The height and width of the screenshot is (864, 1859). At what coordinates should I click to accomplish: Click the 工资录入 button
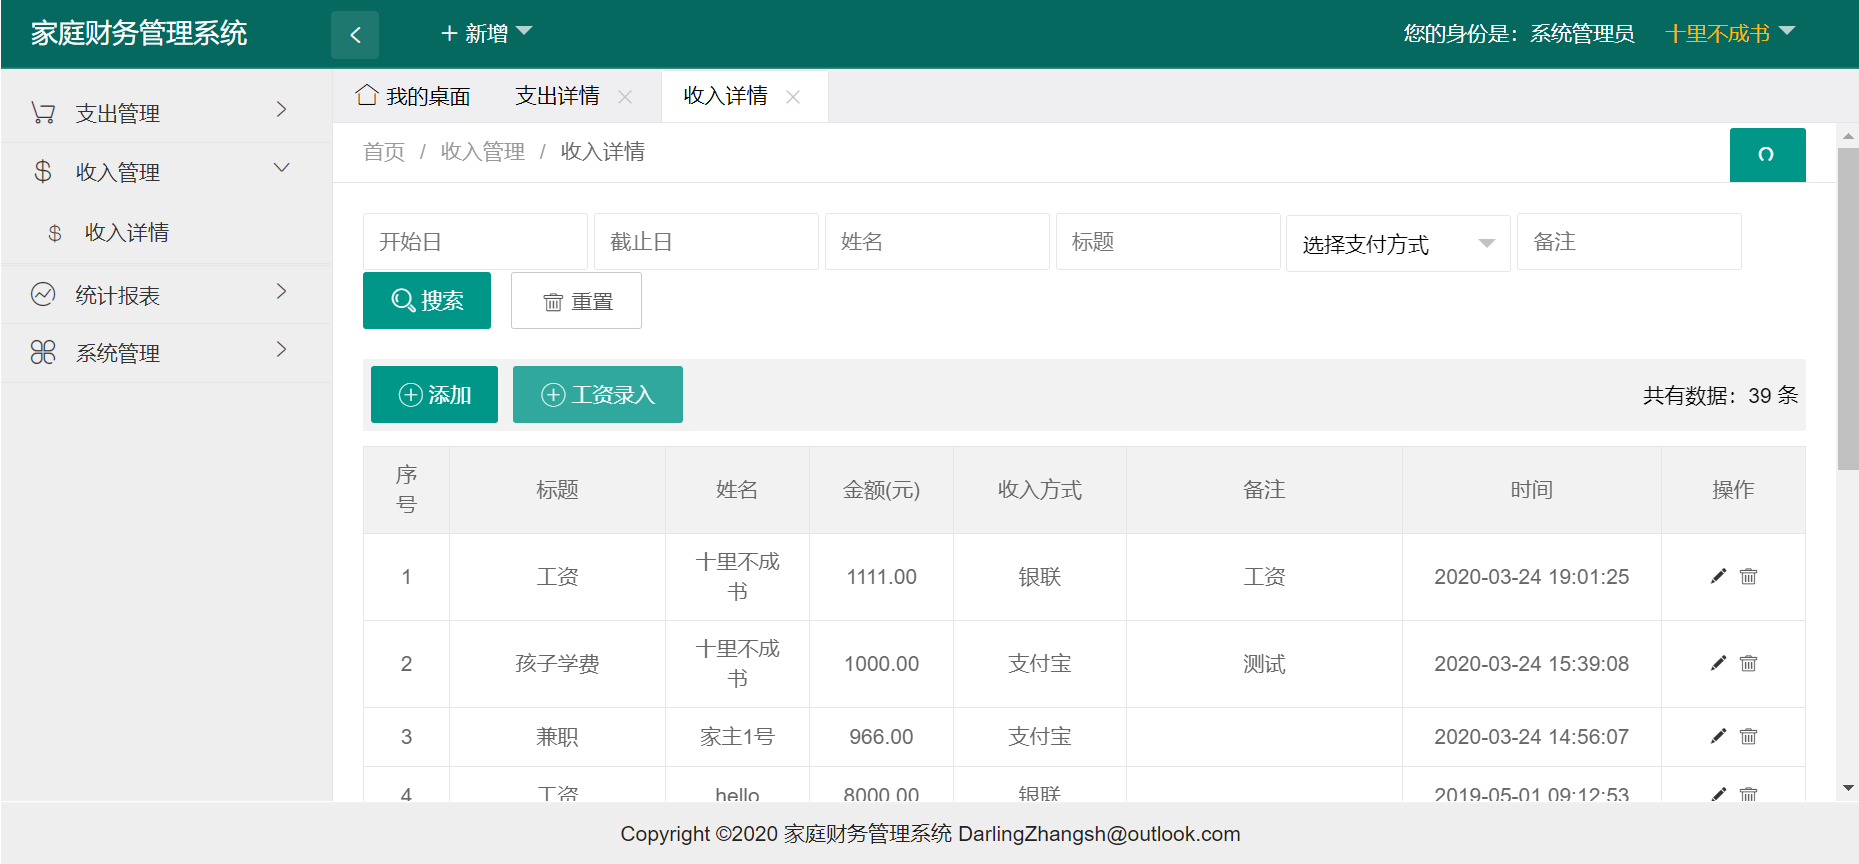pyautogui.click(x=597, y=395)
